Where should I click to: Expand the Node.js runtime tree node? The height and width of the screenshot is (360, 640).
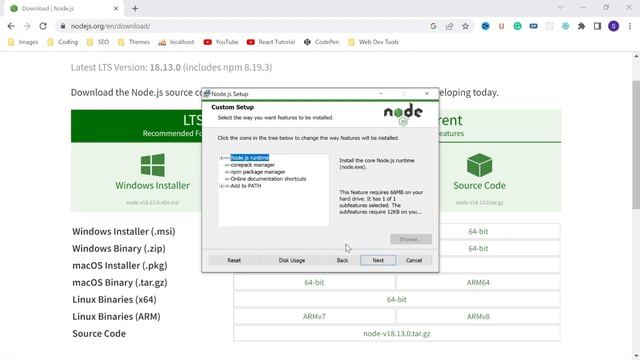[222, 158]
